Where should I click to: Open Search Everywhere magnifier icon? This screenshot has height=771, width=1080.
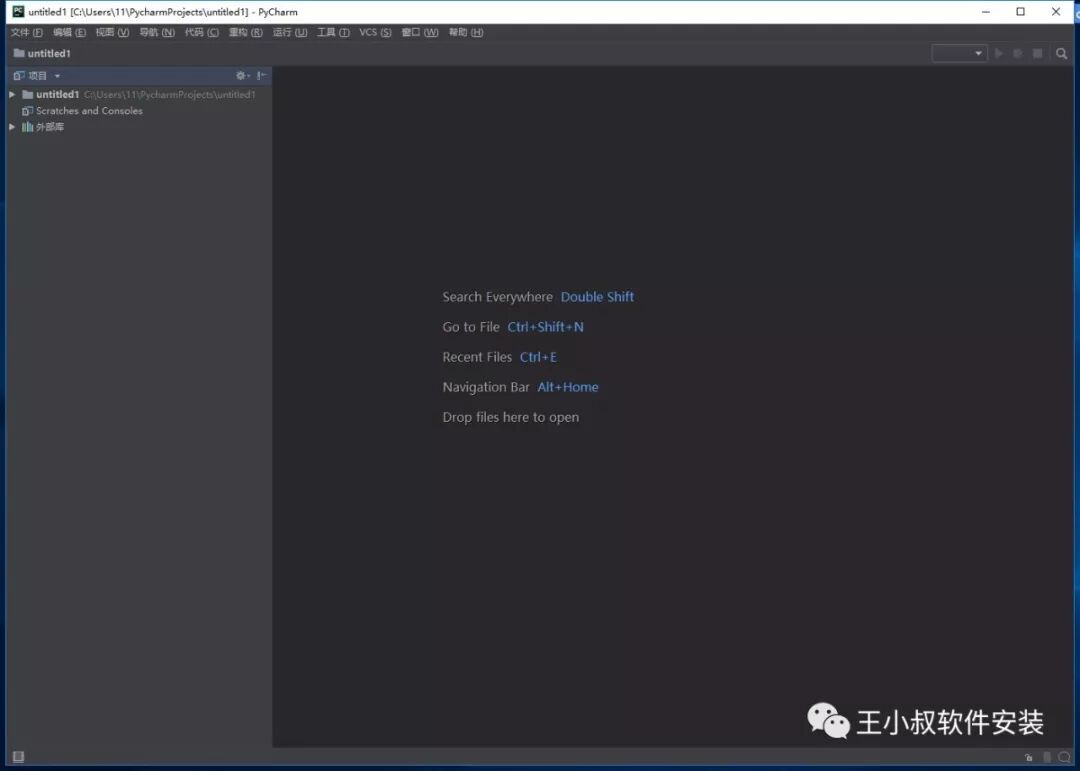1061,53
